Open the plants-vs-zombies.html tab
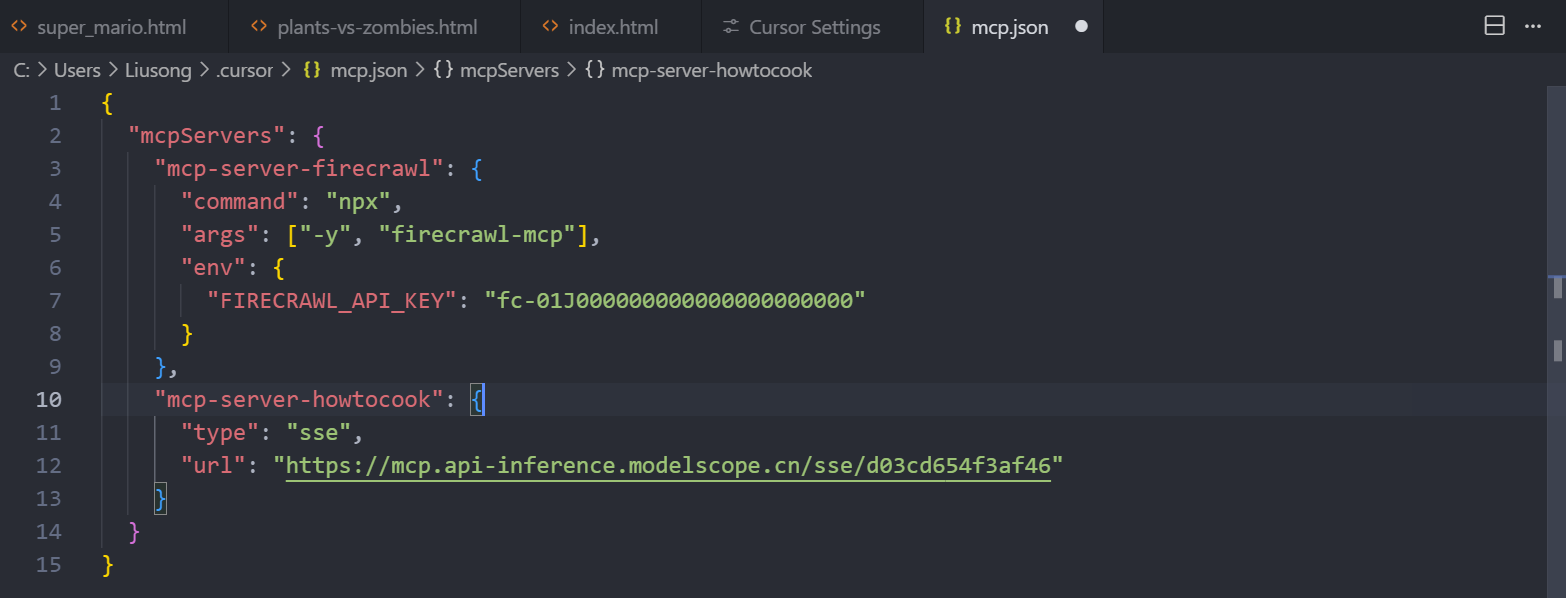The width and height of the screenshot is (1566, 598). (375, 27)
